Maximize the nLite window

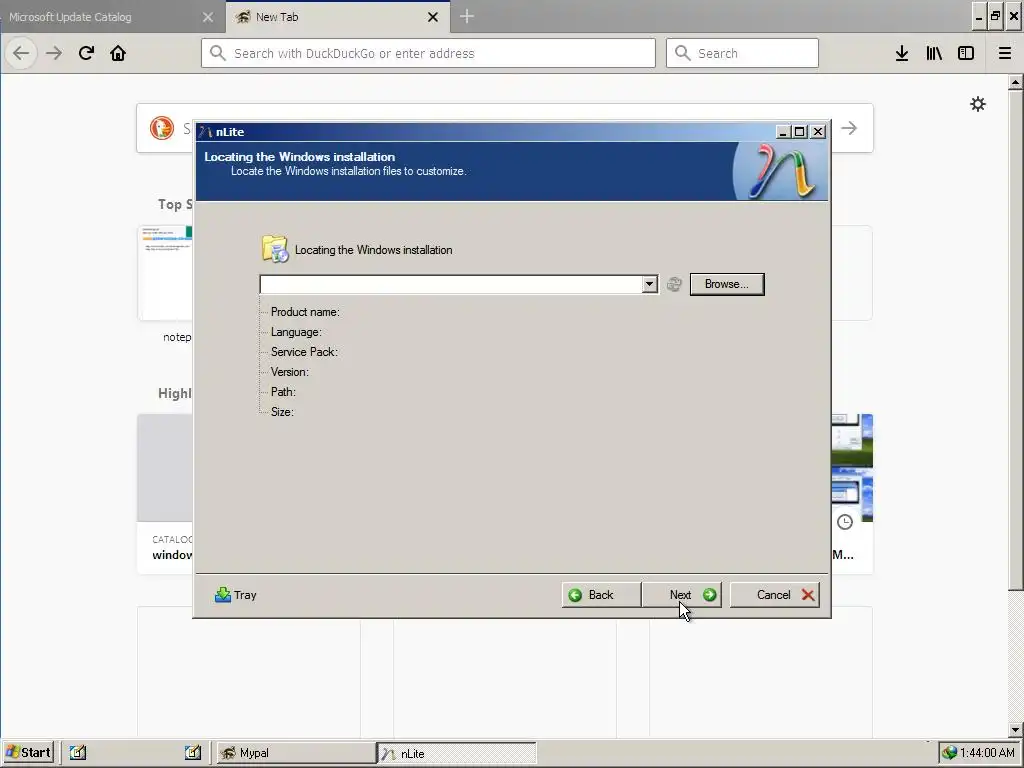(800, 132)
